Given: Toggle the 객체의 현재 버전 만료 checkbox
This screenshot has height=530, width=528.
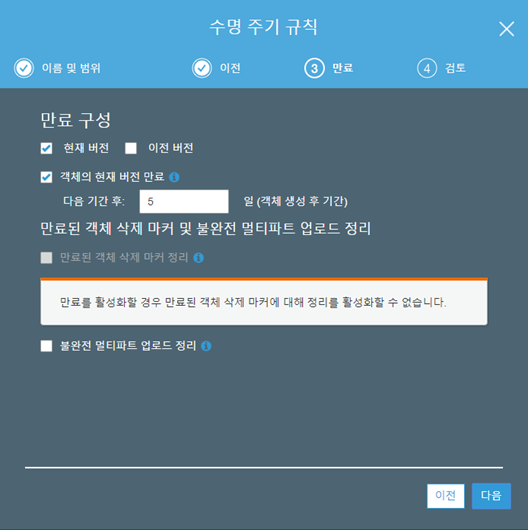Looking at the screenshot, I should coord(46,177).
